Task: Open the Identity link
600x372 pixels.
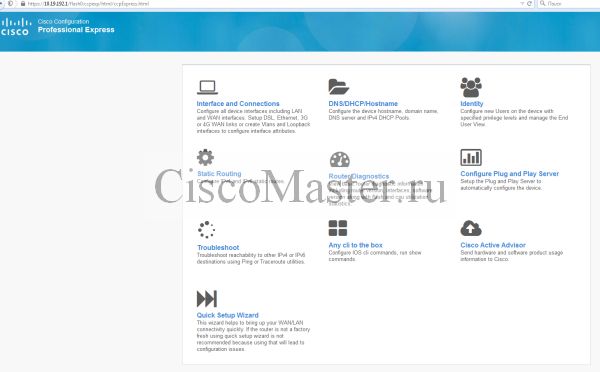Action: tap(471, 104)
